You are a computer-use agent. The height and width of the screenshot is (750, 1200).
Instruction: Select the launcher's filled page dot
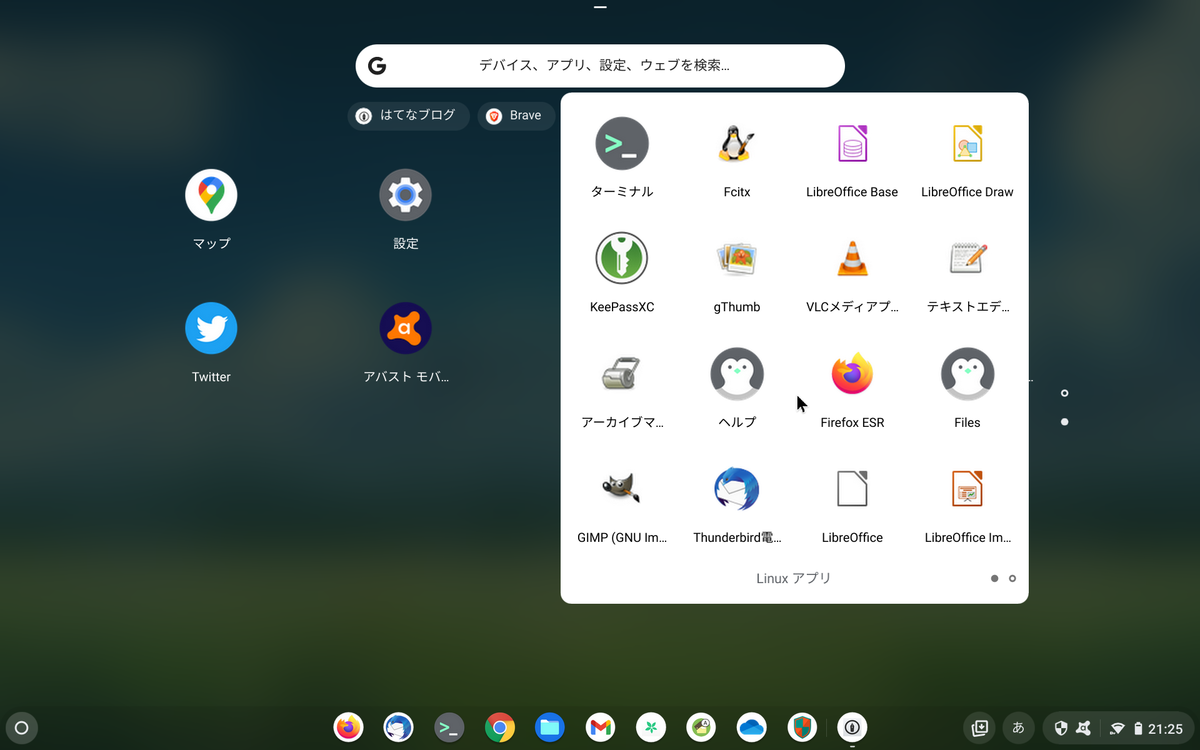1065,422
